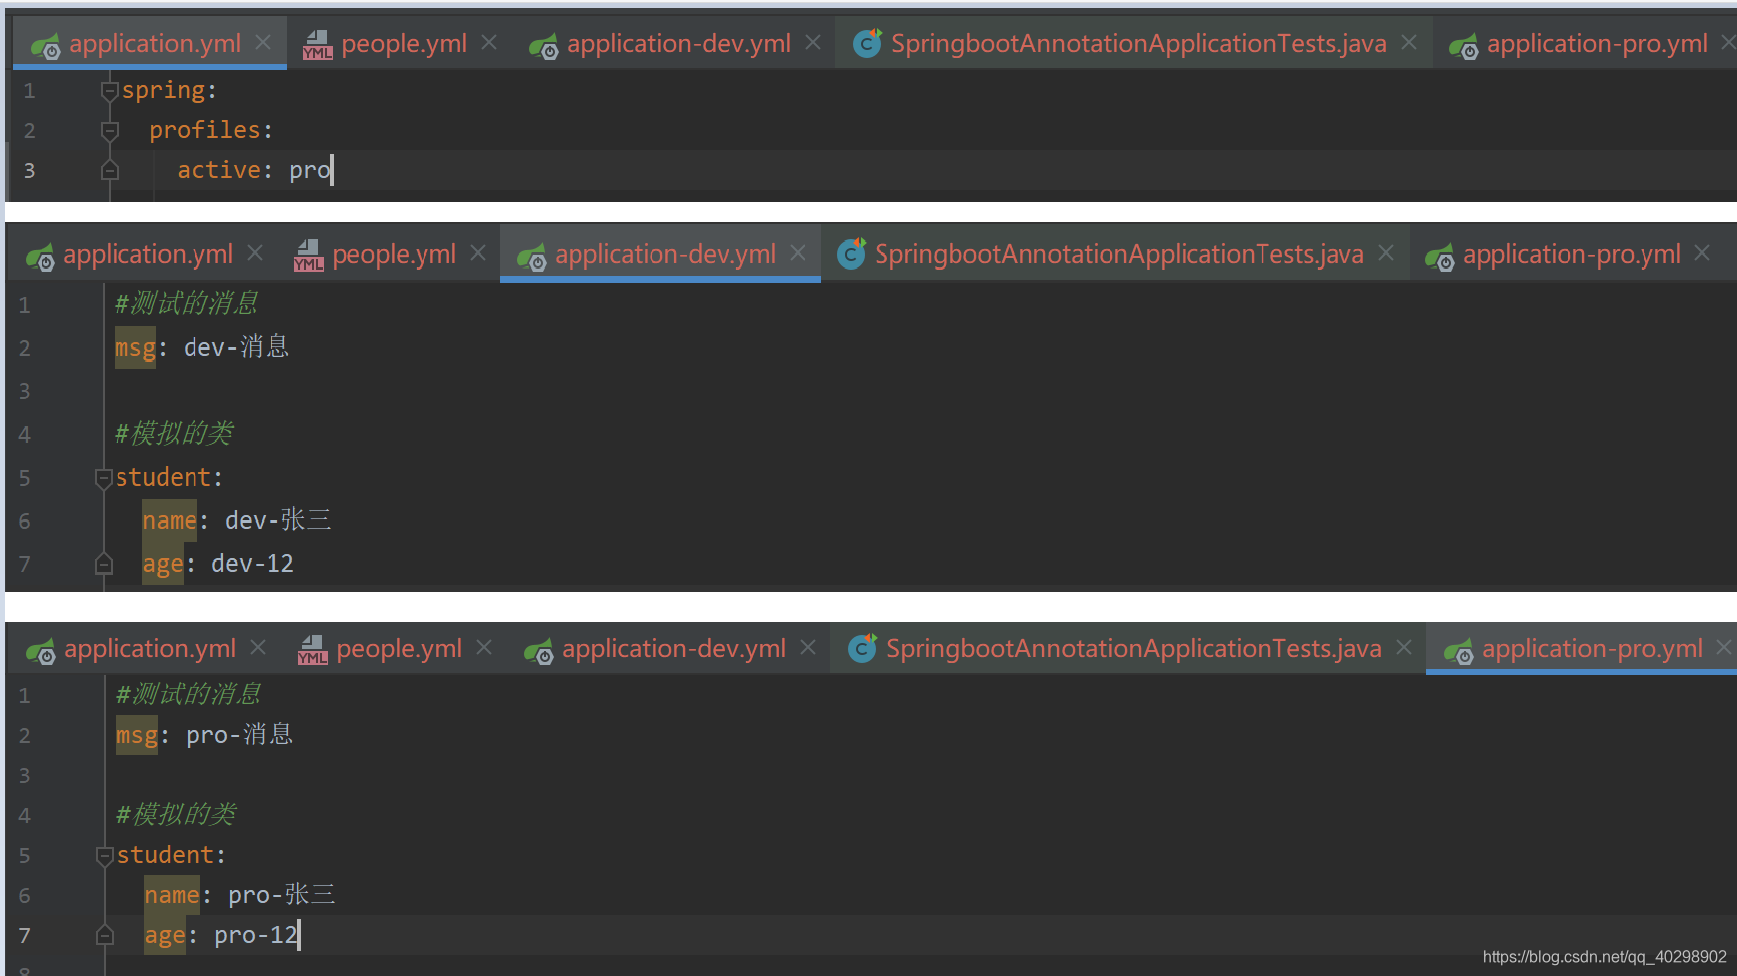Close application.yml in the editor showing dev-消息
This screenshot has width=1737, height=976.
(x=255, y=253)
